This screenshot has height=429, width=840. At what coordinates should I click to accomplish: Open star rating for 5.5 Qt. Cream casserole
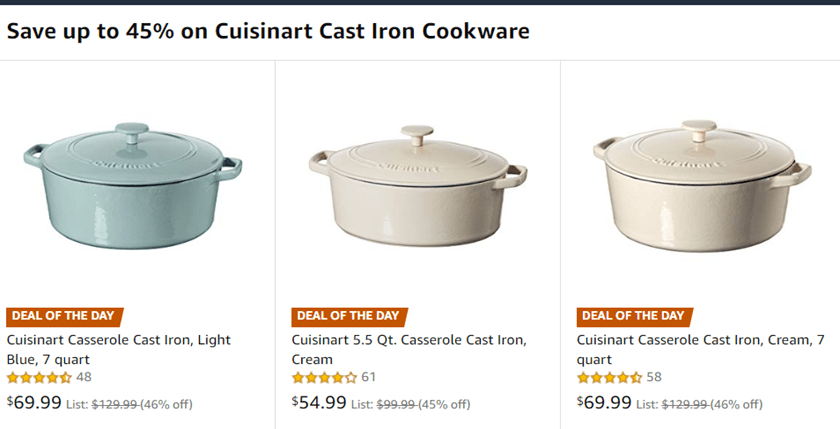[x=324, y=378]
